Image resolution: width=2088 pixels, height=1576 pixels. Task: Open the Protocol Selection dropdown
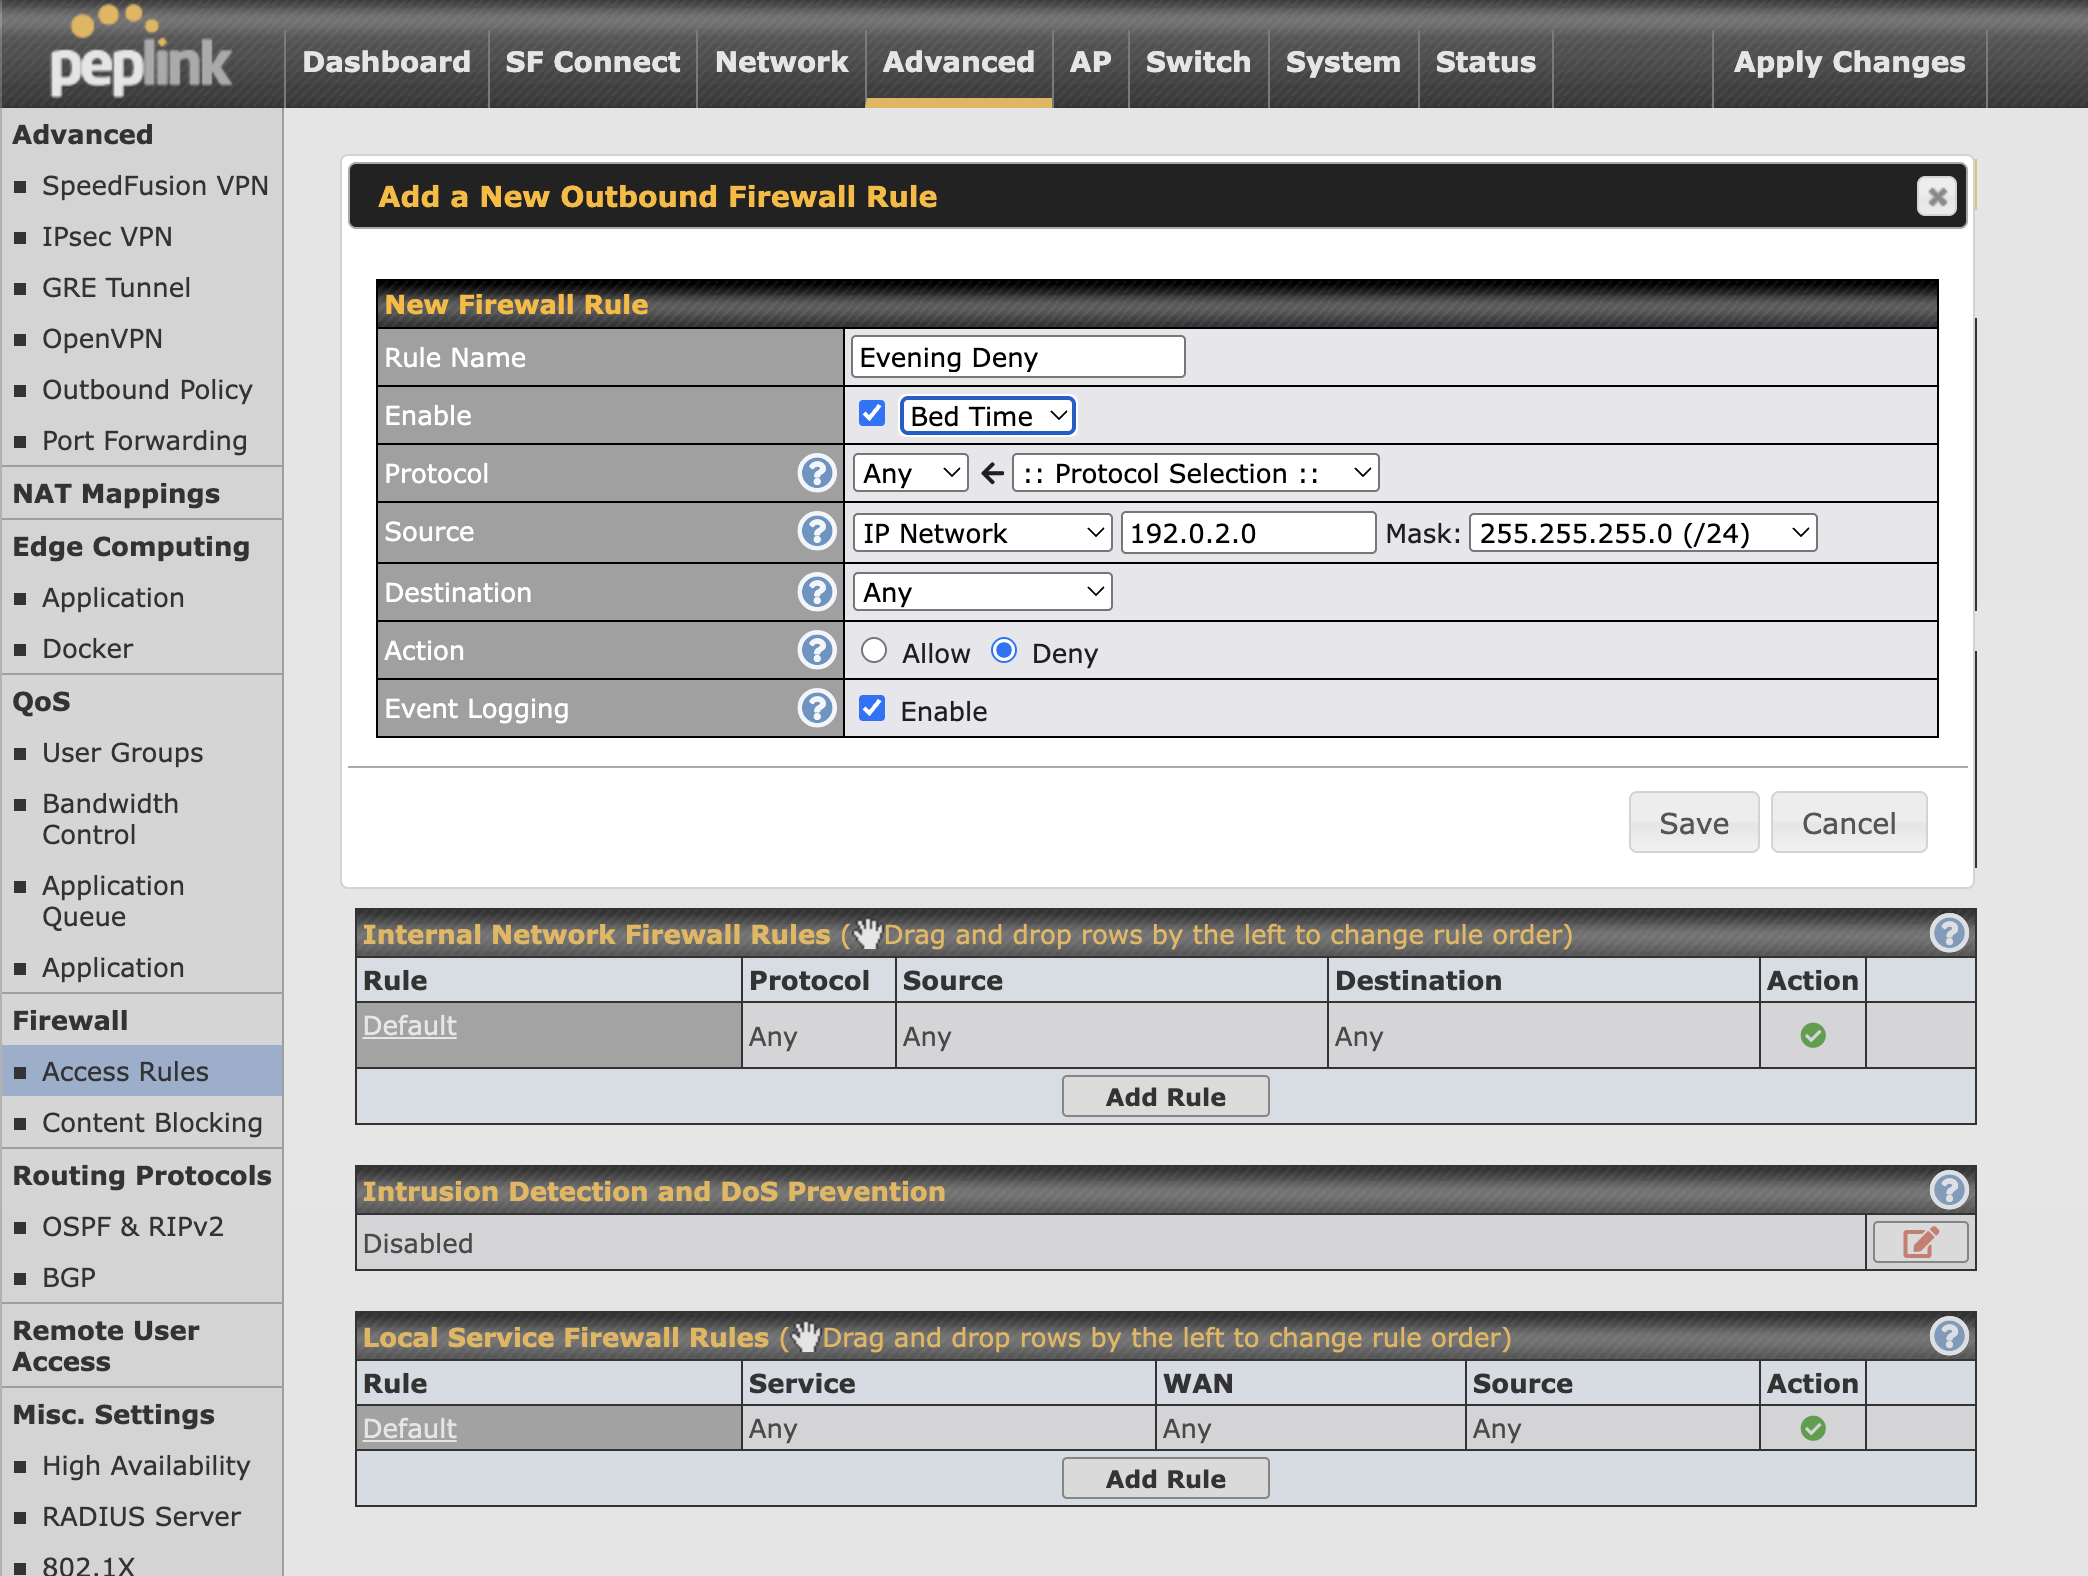[1195, 472]
